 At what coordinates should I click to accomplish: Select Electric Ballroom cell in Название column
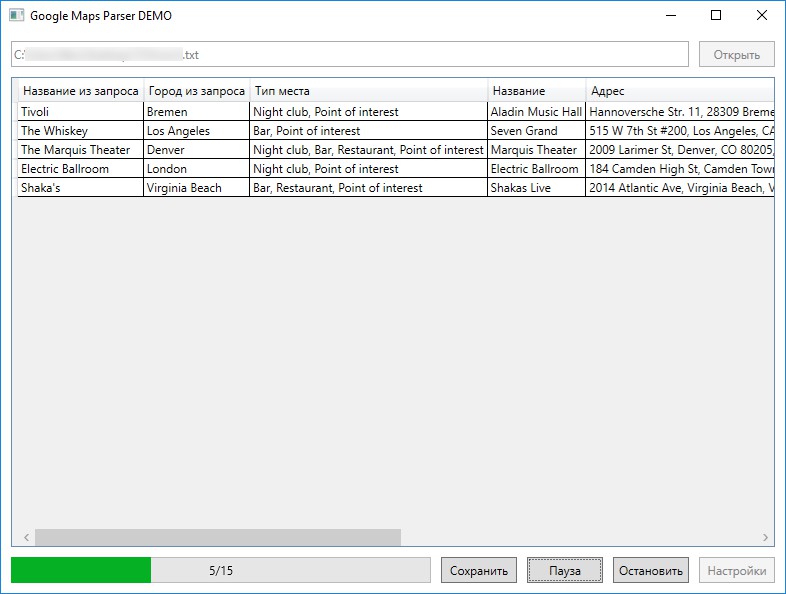[536, 168]
